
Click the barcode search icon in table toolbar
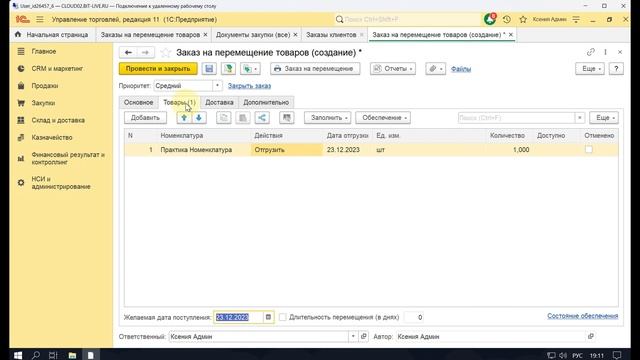287,118
